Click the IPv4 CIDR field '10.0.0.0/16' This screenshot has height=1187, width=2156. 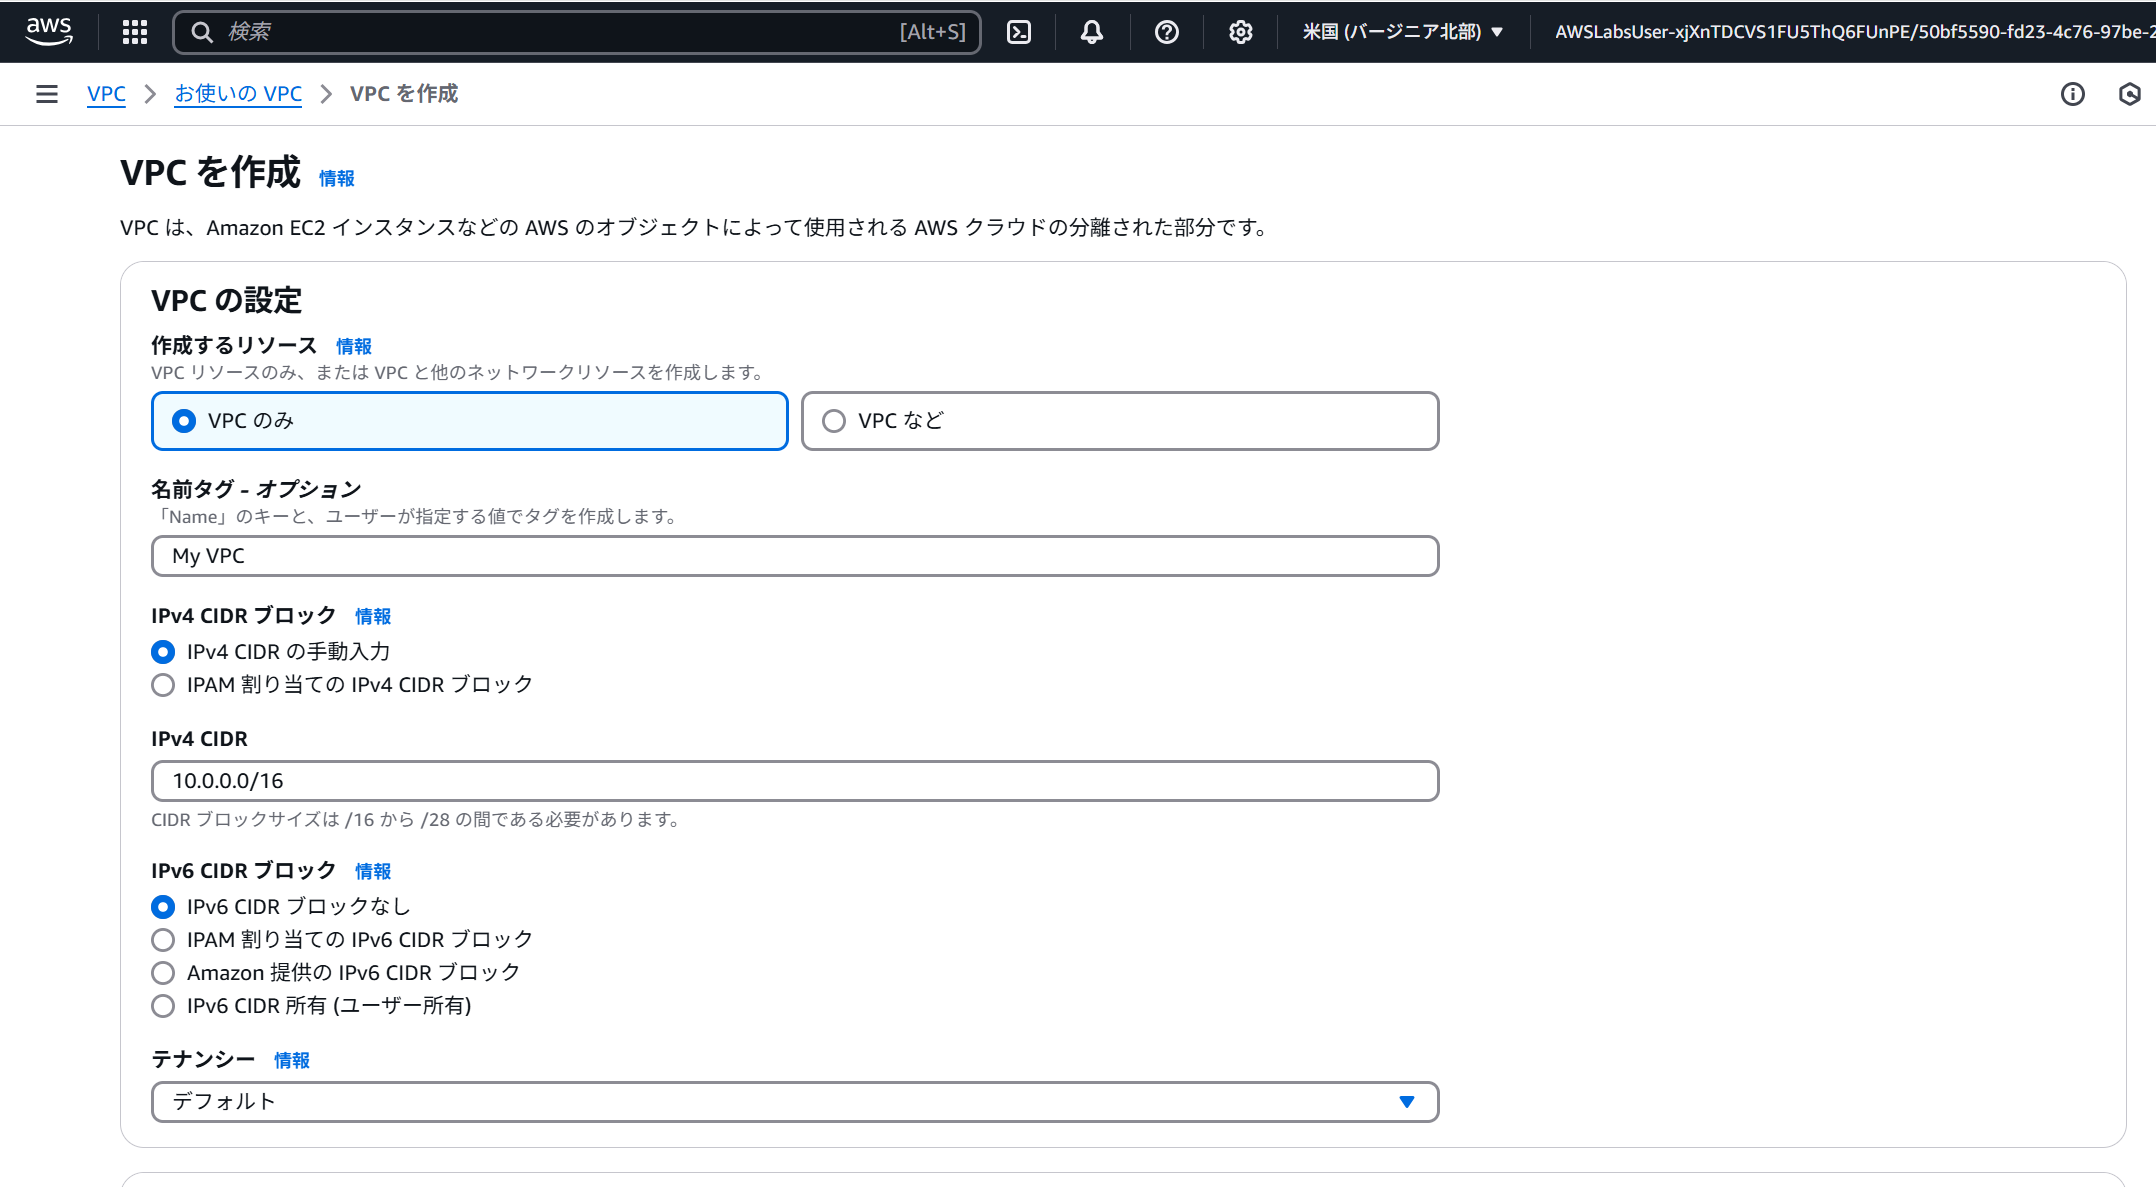pos(795,781)
